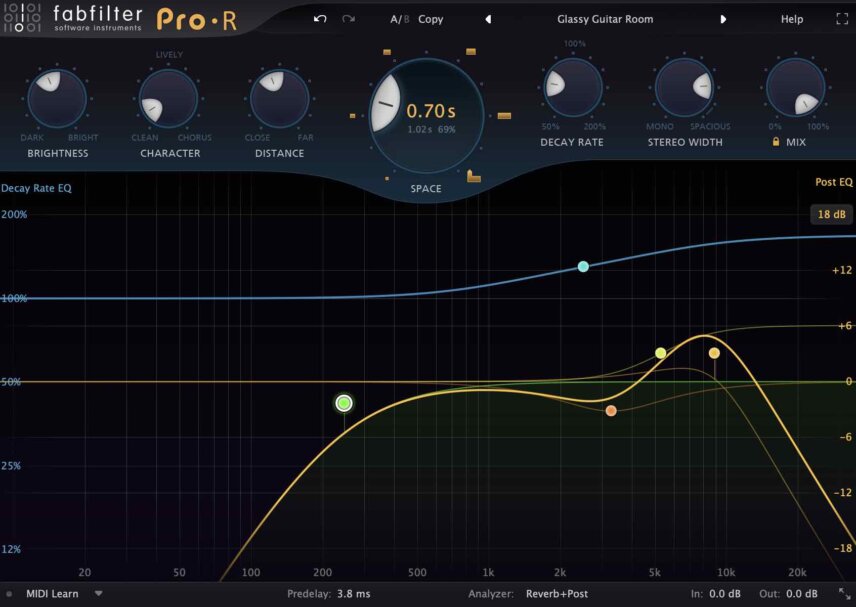This screenshot has width=856, height=607.
Task: Click the MIDI Learn button
Action: pyautogui.click(x=52, y=593)
